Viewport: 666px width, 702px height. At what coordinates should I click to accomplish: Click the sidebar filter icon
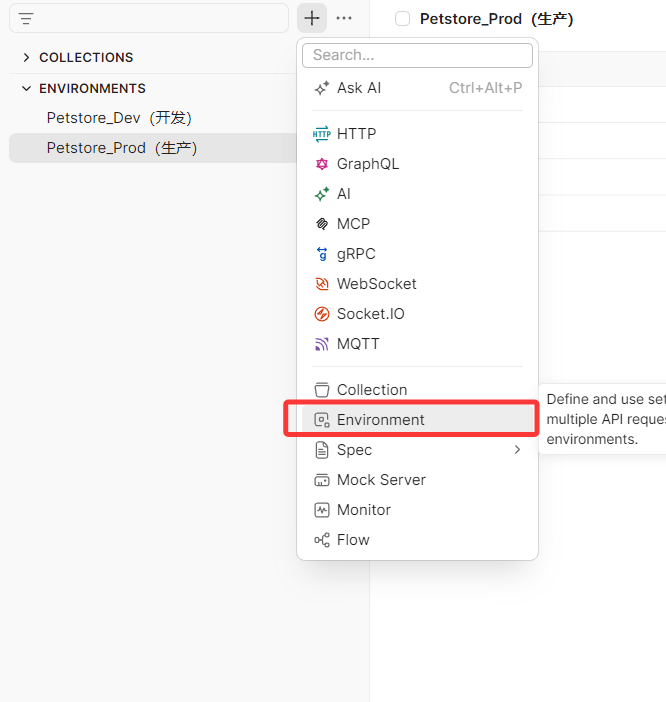[26, 19]
